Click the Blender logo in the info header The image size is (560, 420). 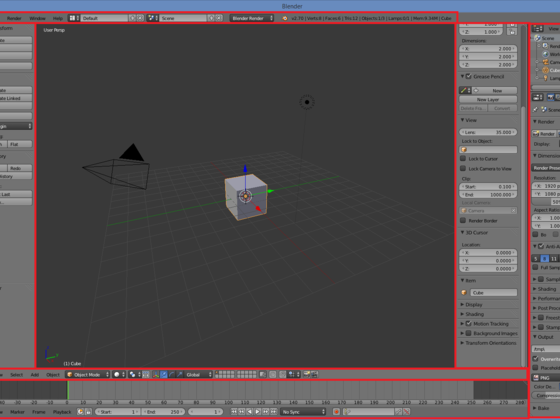pyautogui.click(x=285, y=18)
